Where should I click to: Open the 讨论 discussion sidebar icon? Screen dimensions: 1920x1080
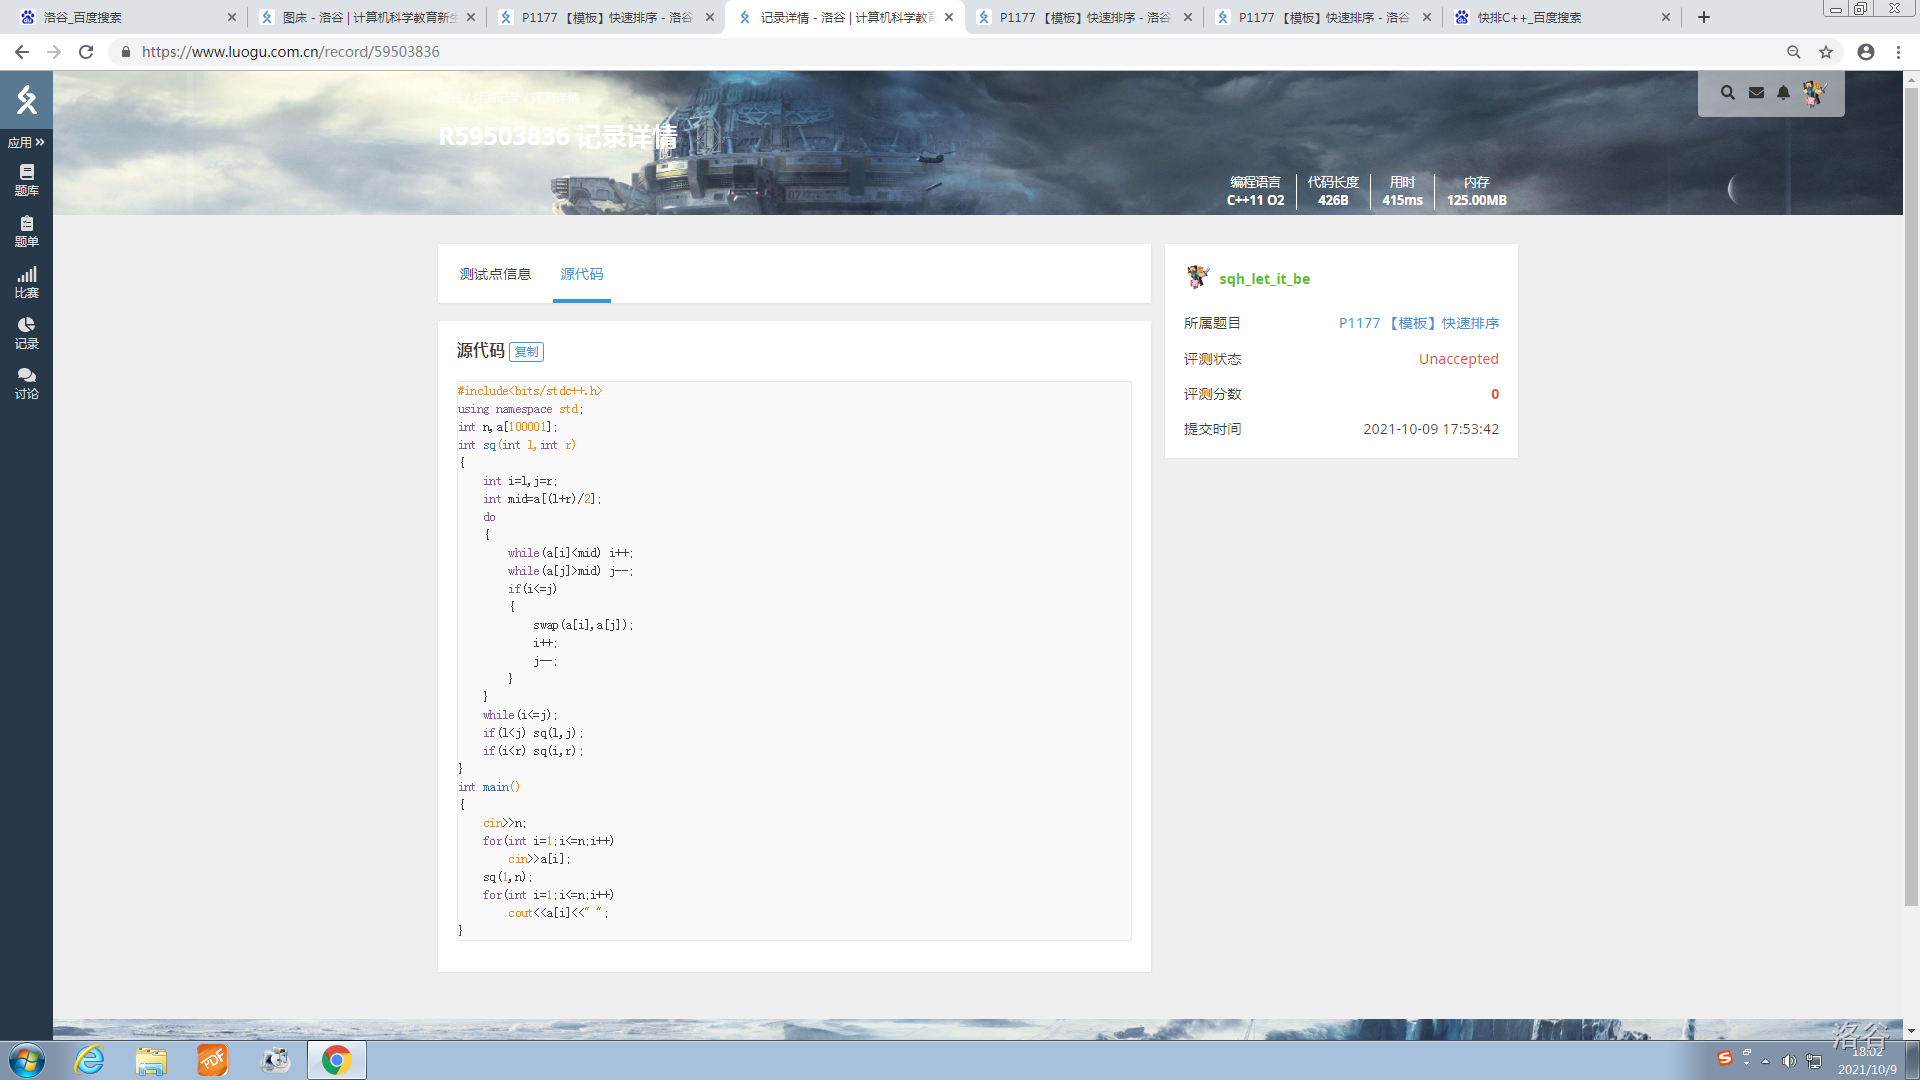point(26,384)
